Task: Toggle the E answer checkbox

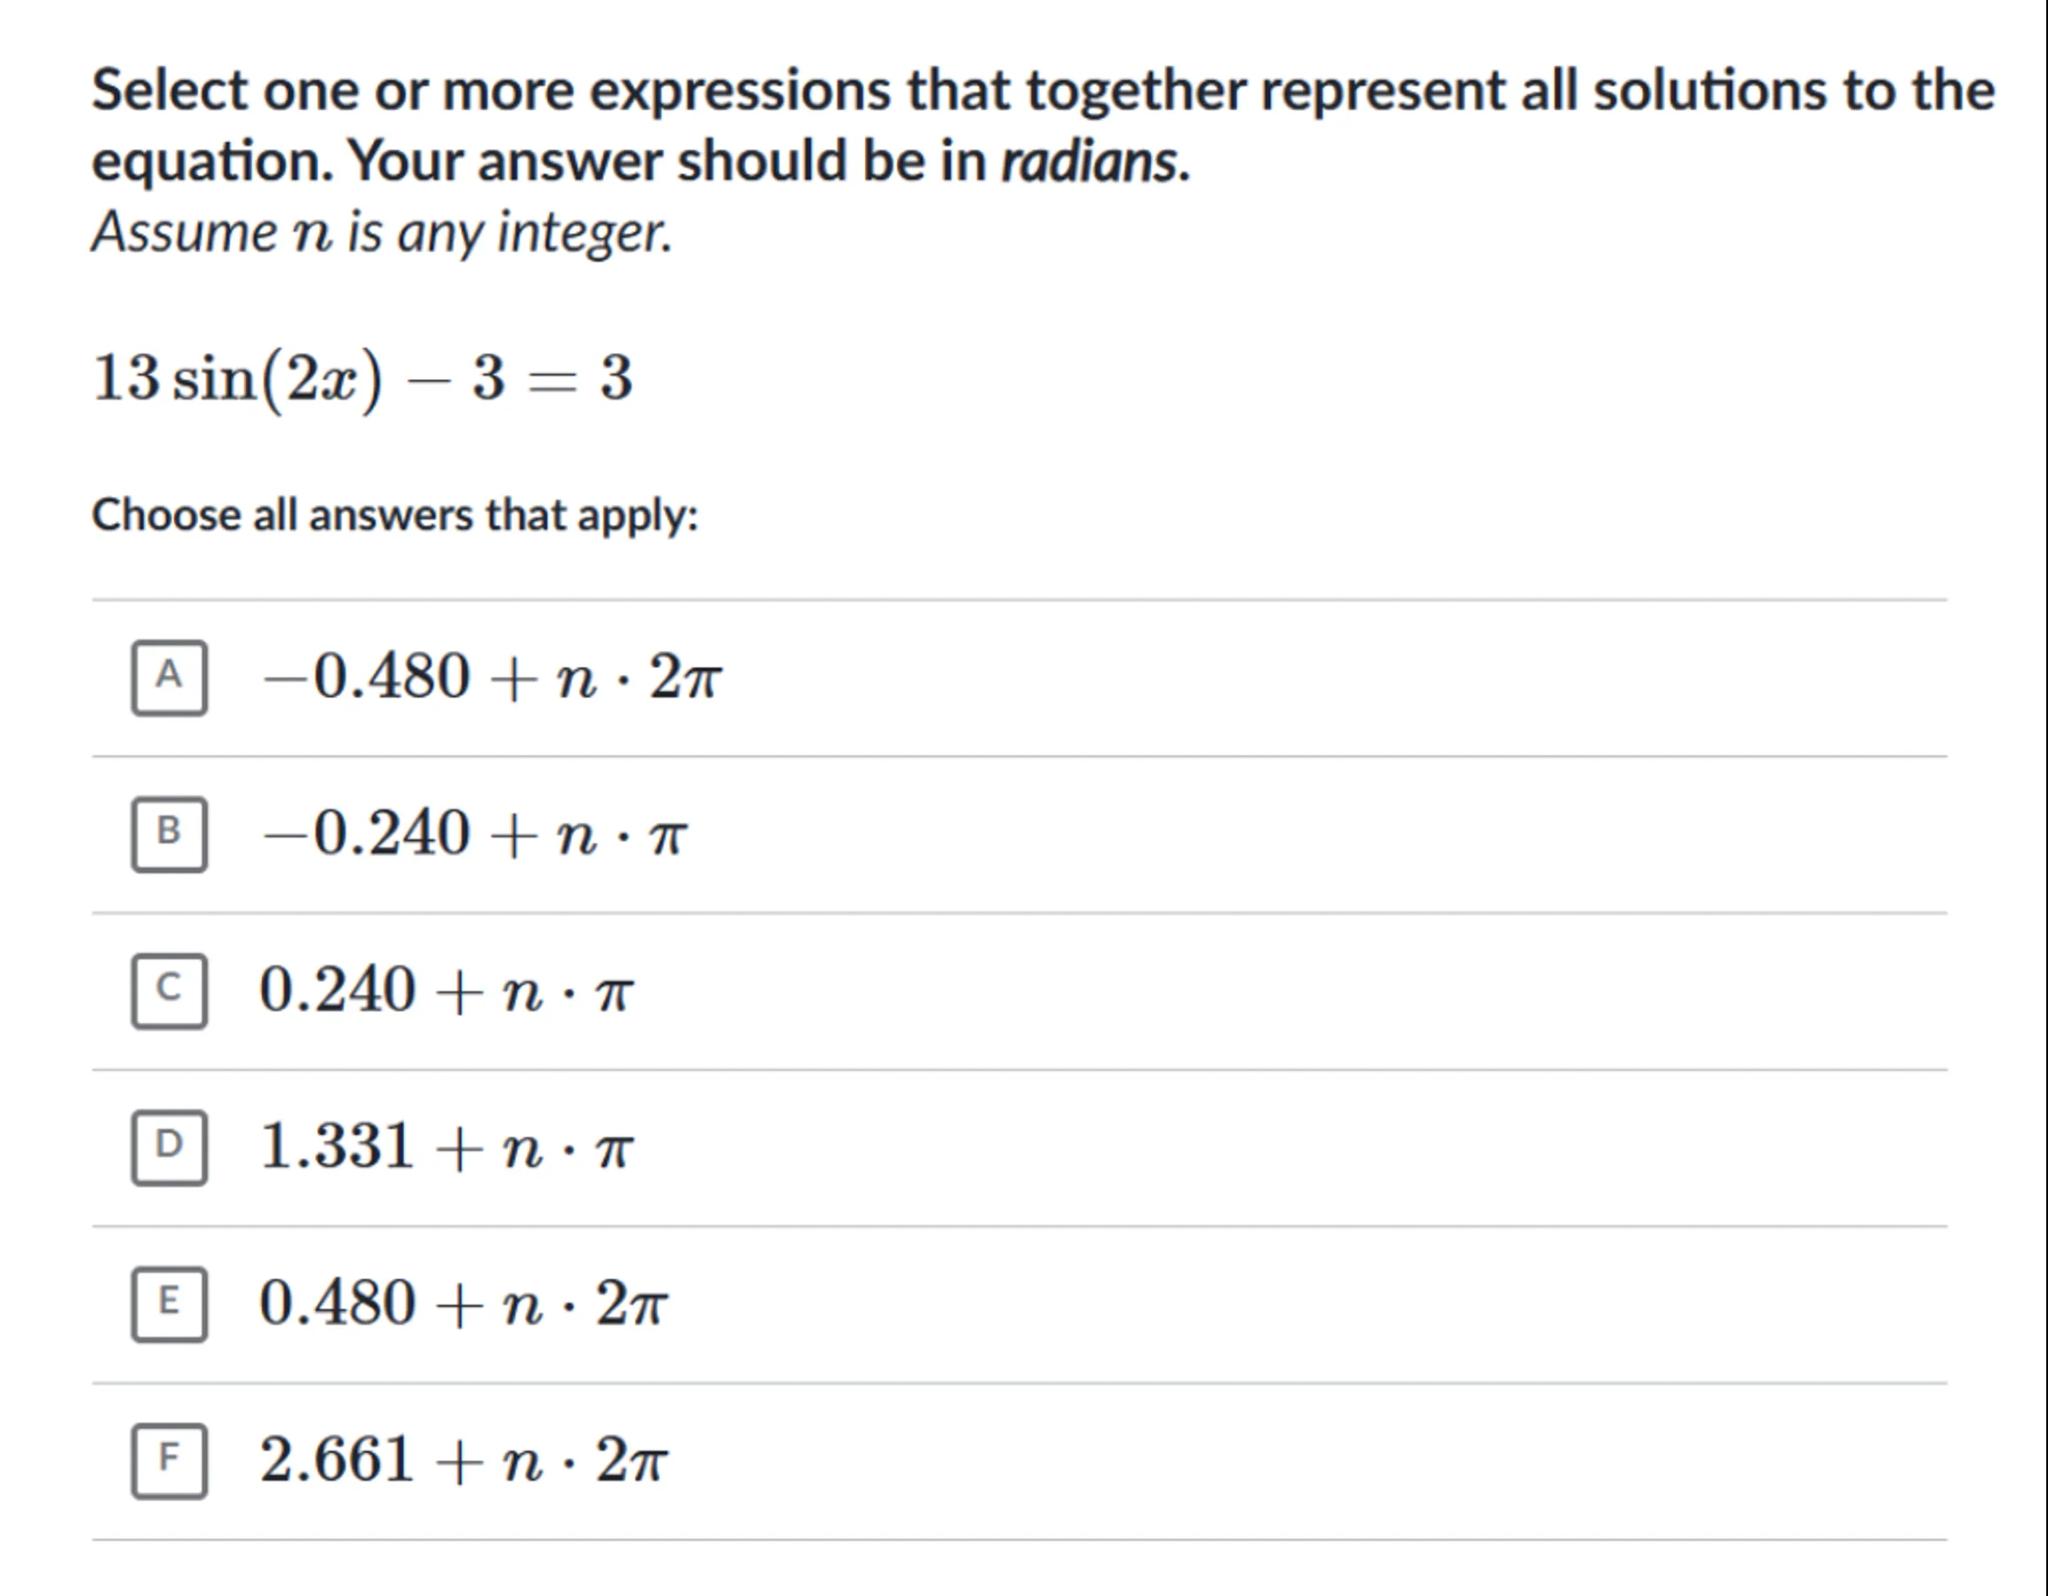Action: pyautogui.click(x=169, y=1304)
